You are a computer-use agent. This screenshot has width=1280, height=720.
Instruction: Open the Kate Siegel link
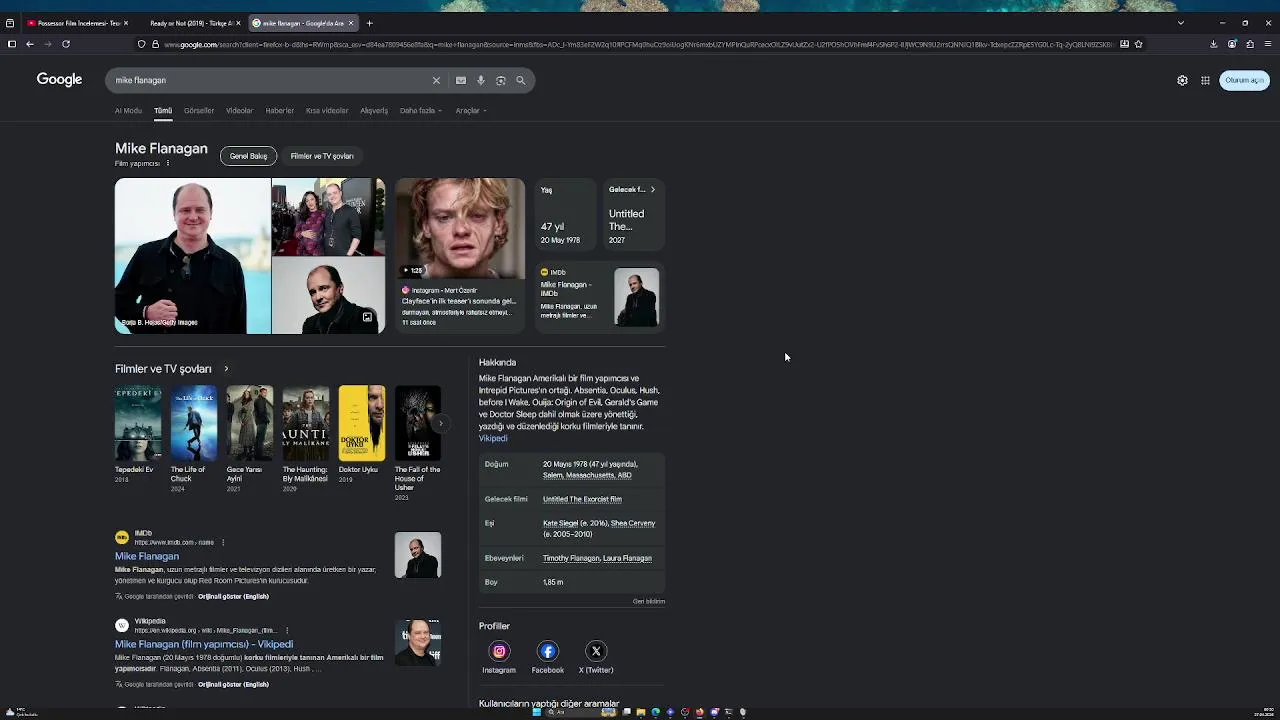point(561,523)
